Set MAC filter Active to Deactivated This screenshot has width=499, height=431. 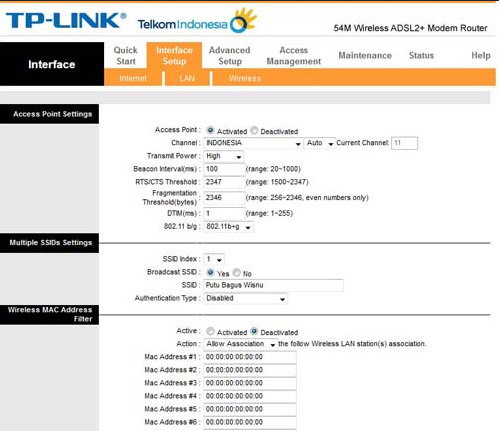click(x=254, y=331)
